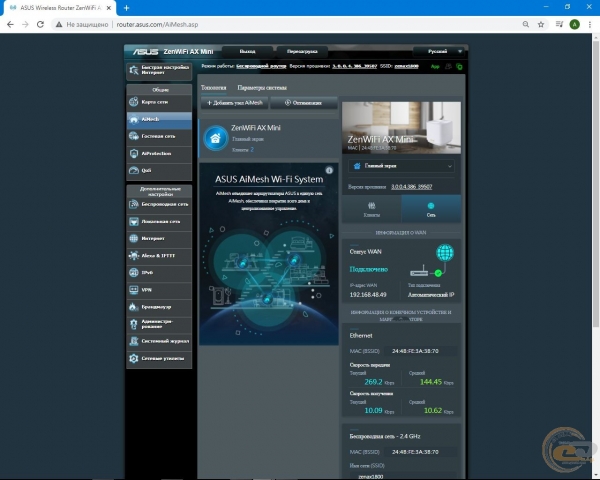
Task: Open the LAN settings
Action: [x=159, y=222]
